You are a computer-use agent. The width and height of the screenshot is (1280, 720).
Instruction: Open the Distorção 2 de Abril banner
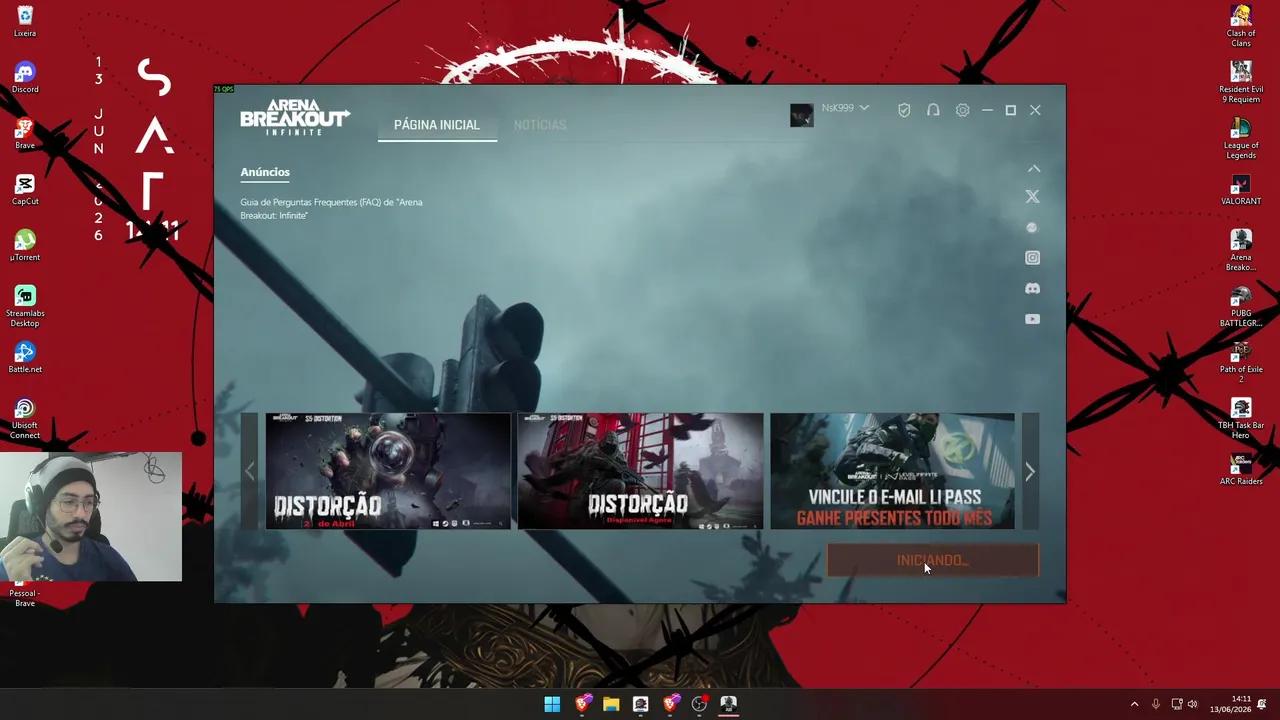[x=388, y=471]
